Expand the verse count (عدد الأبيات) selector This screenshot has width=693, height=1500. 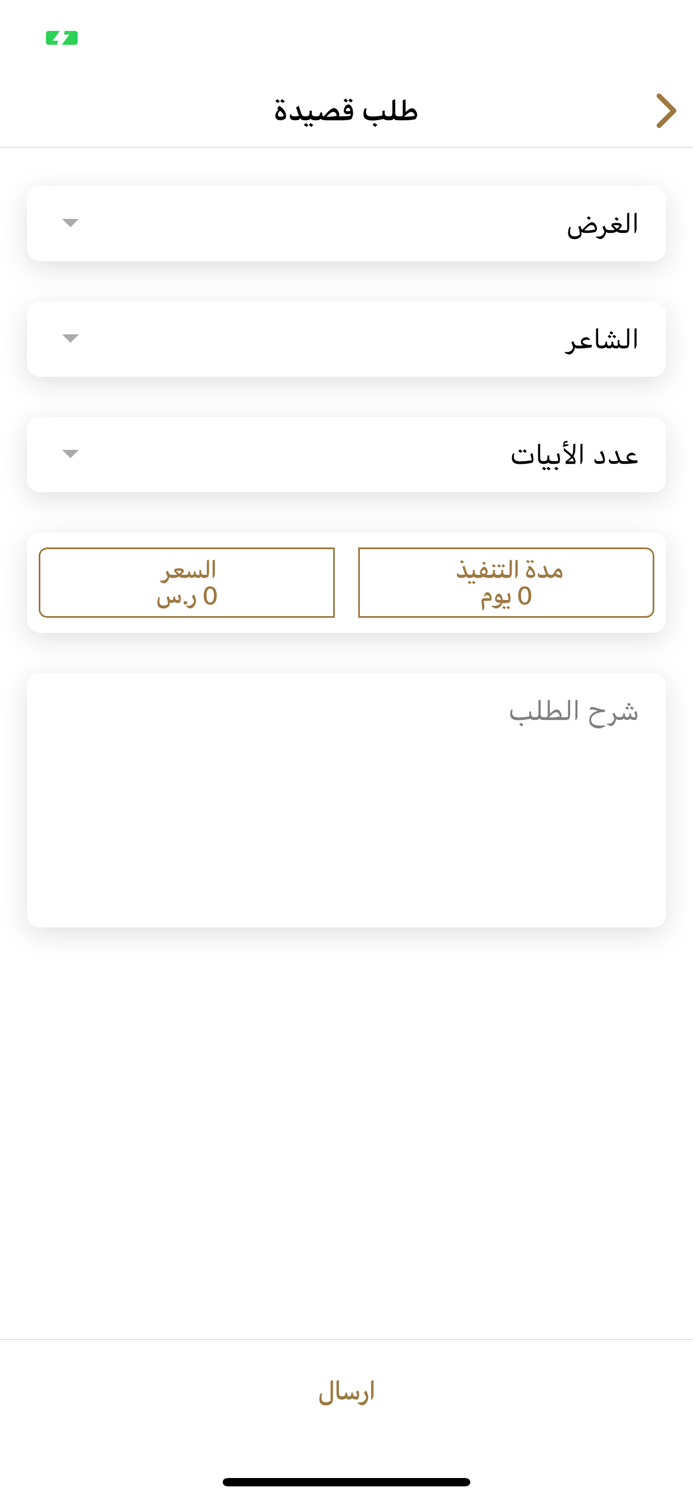tap(346, 453)
